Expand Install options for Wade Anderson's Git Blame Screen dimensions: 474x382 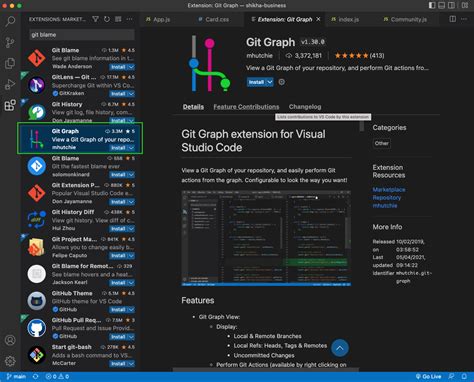click(x=131, y=67)
